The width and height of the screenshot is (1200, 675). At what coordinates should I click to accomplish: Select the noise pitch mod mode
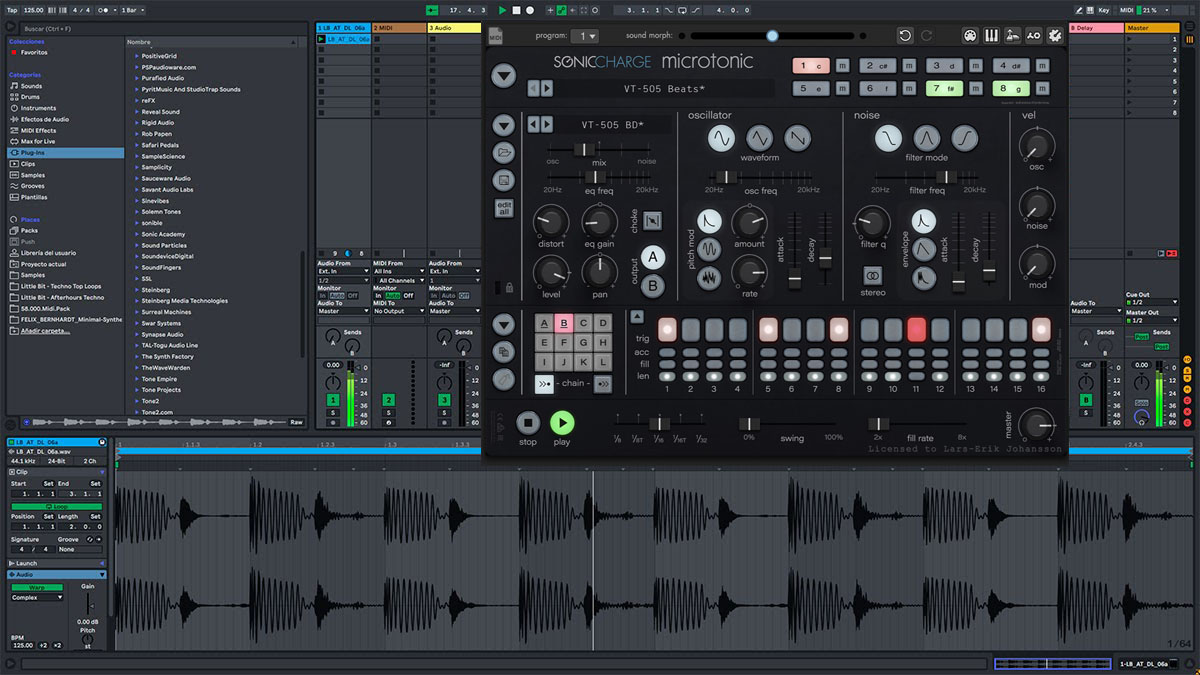[x=709, y=277]
